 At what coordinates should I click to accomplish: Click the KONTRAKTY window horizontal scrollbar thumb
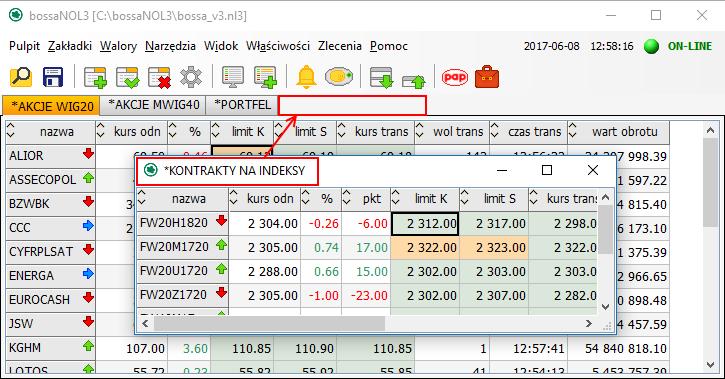[270, 324]
